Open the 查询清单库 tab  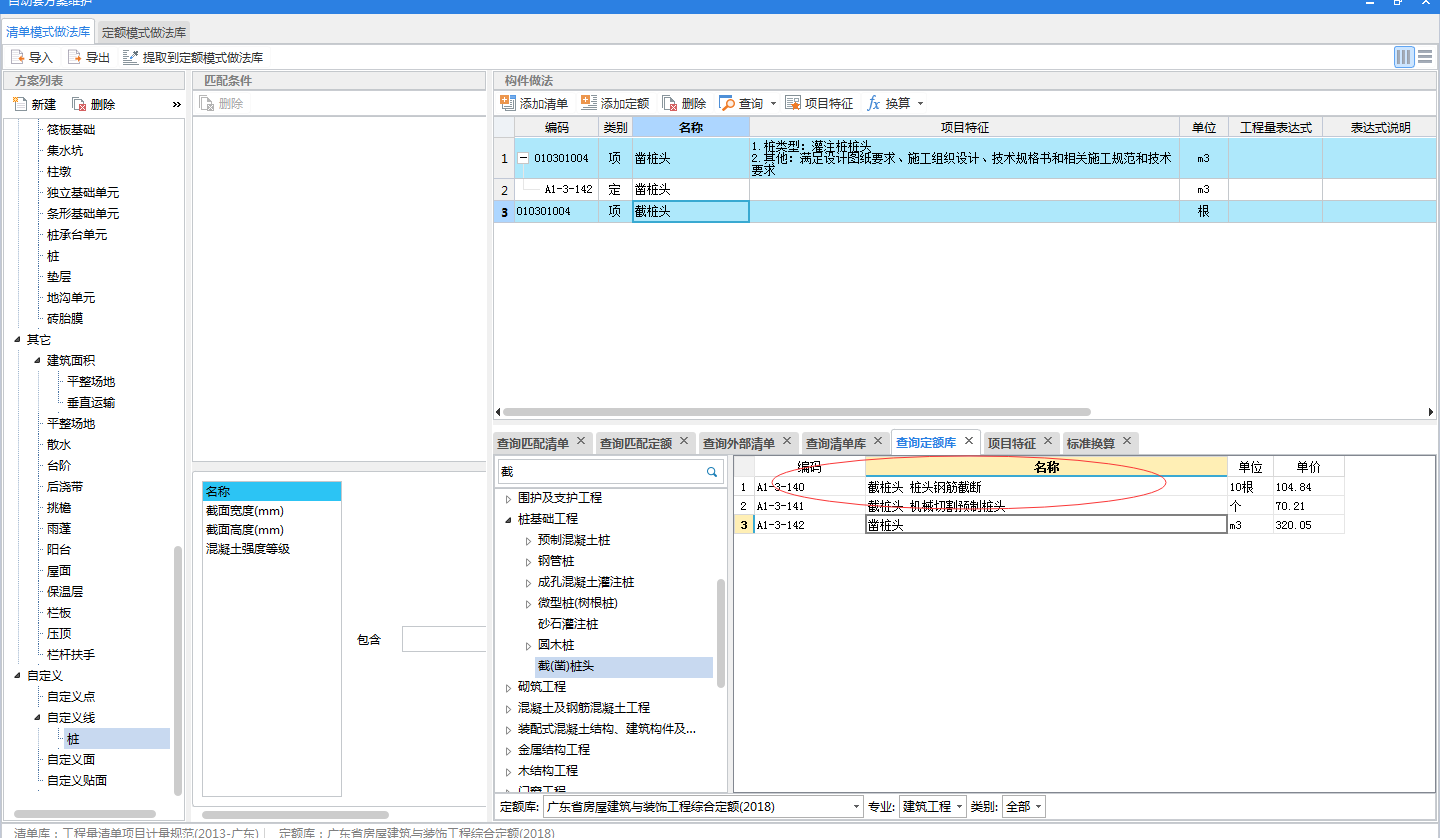coord(836,443)
